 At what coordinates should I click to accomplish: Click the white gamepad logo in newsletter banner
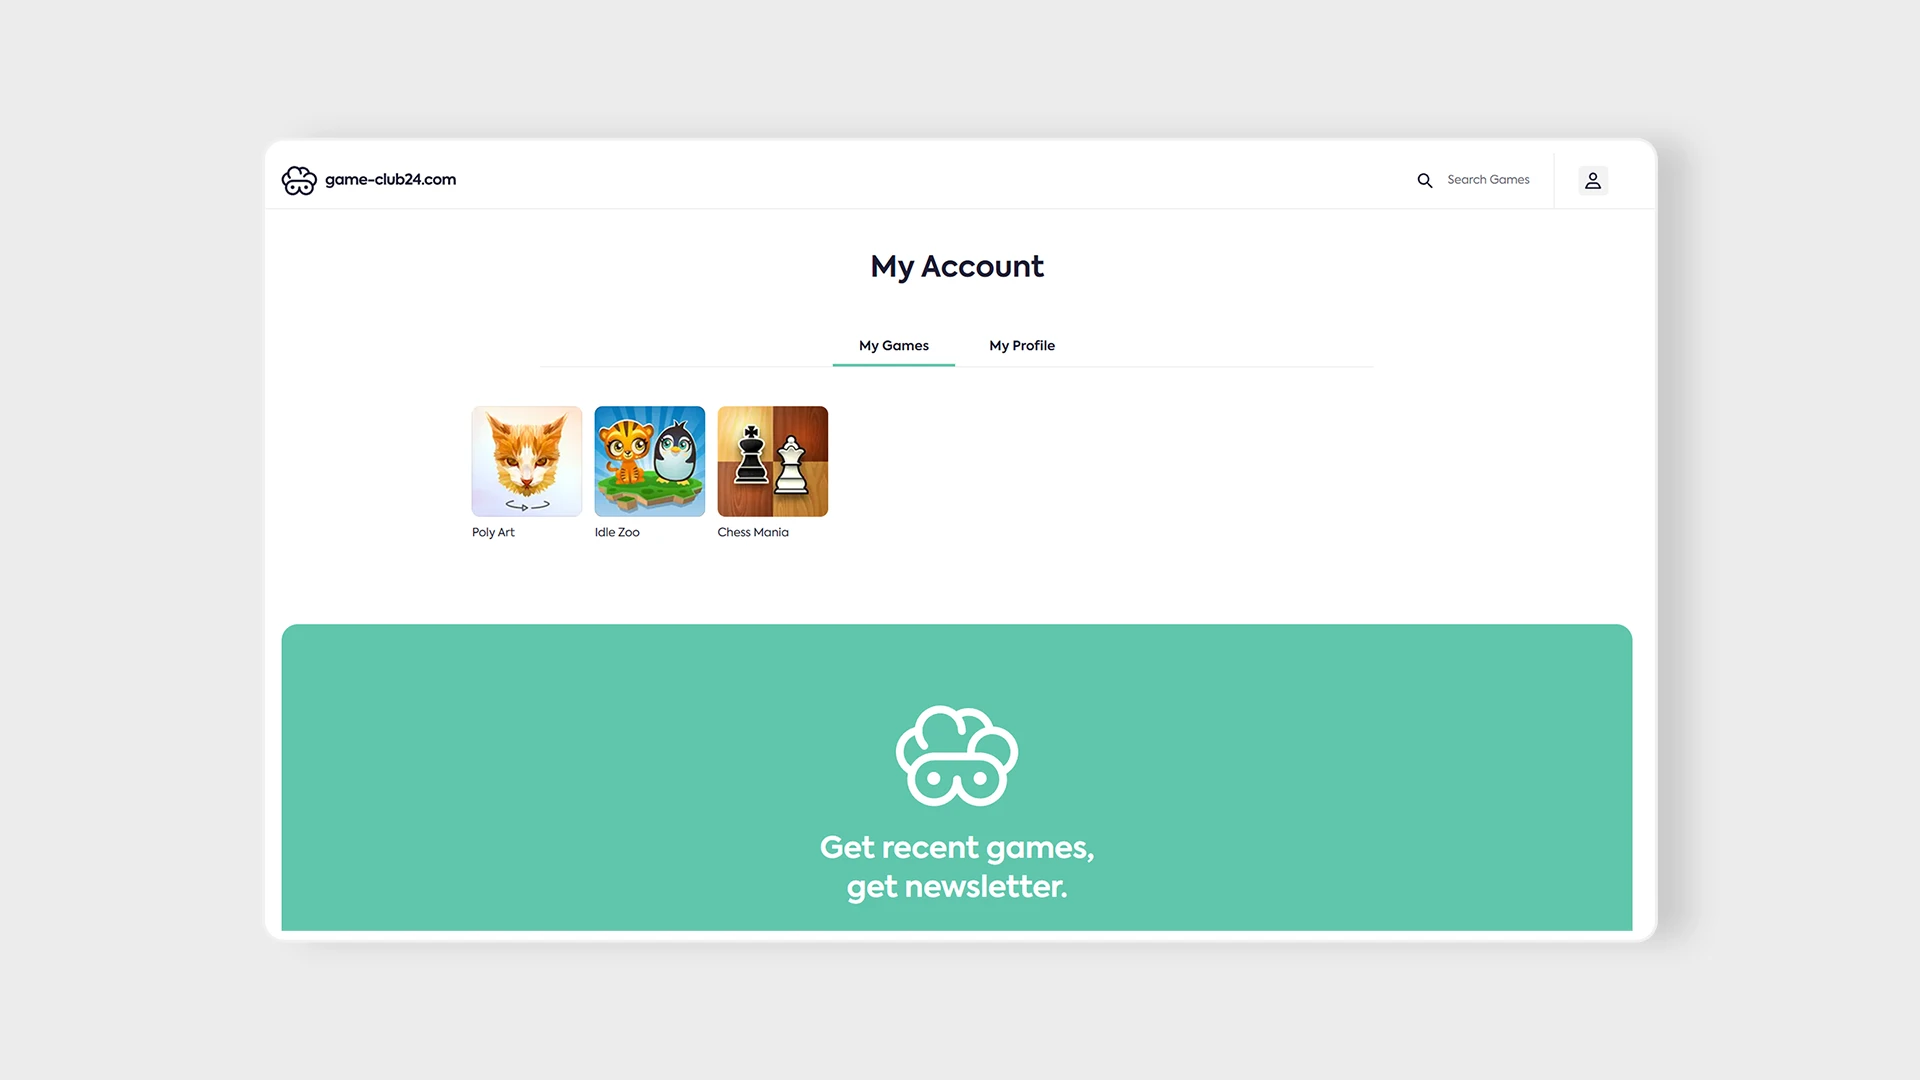click(957, 756)
